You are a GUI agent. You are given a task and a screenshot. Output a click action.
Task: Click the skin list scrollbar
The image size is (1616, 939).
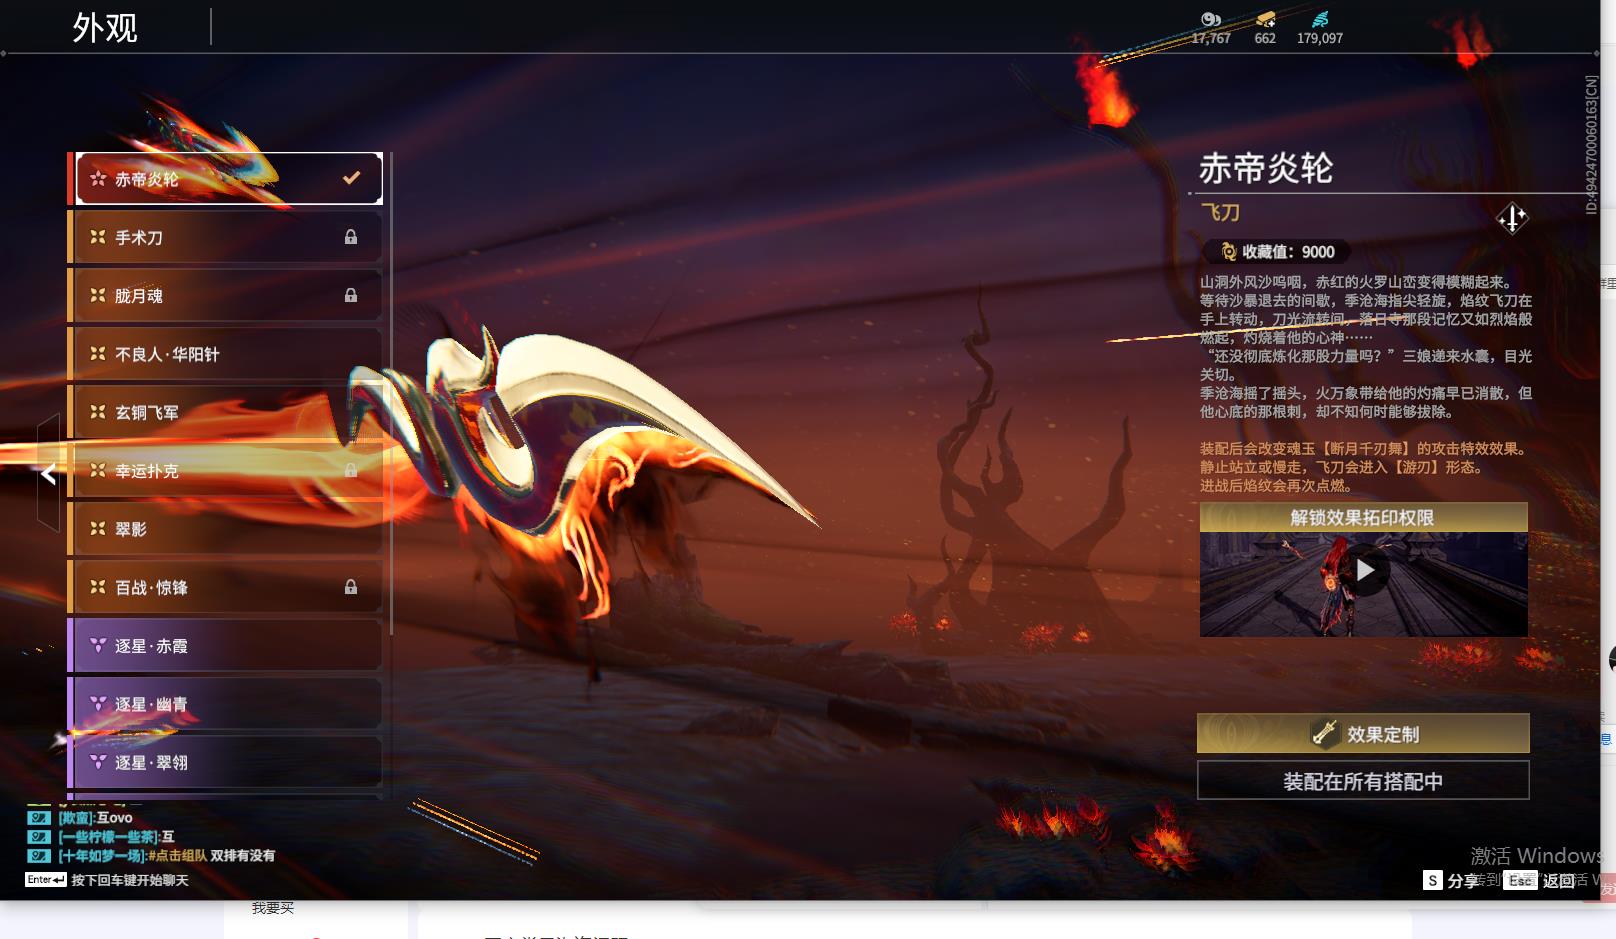click(391, 400)
